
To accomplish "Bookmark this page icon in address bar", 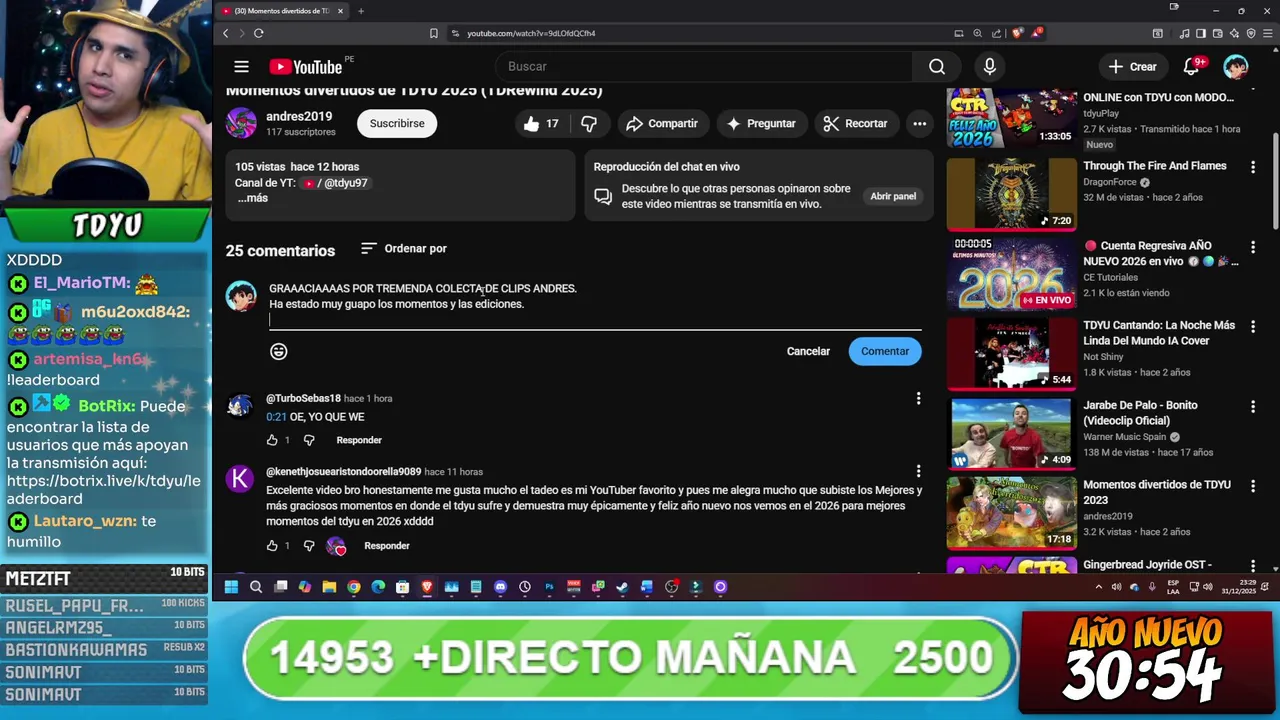I will pos(434,33).
